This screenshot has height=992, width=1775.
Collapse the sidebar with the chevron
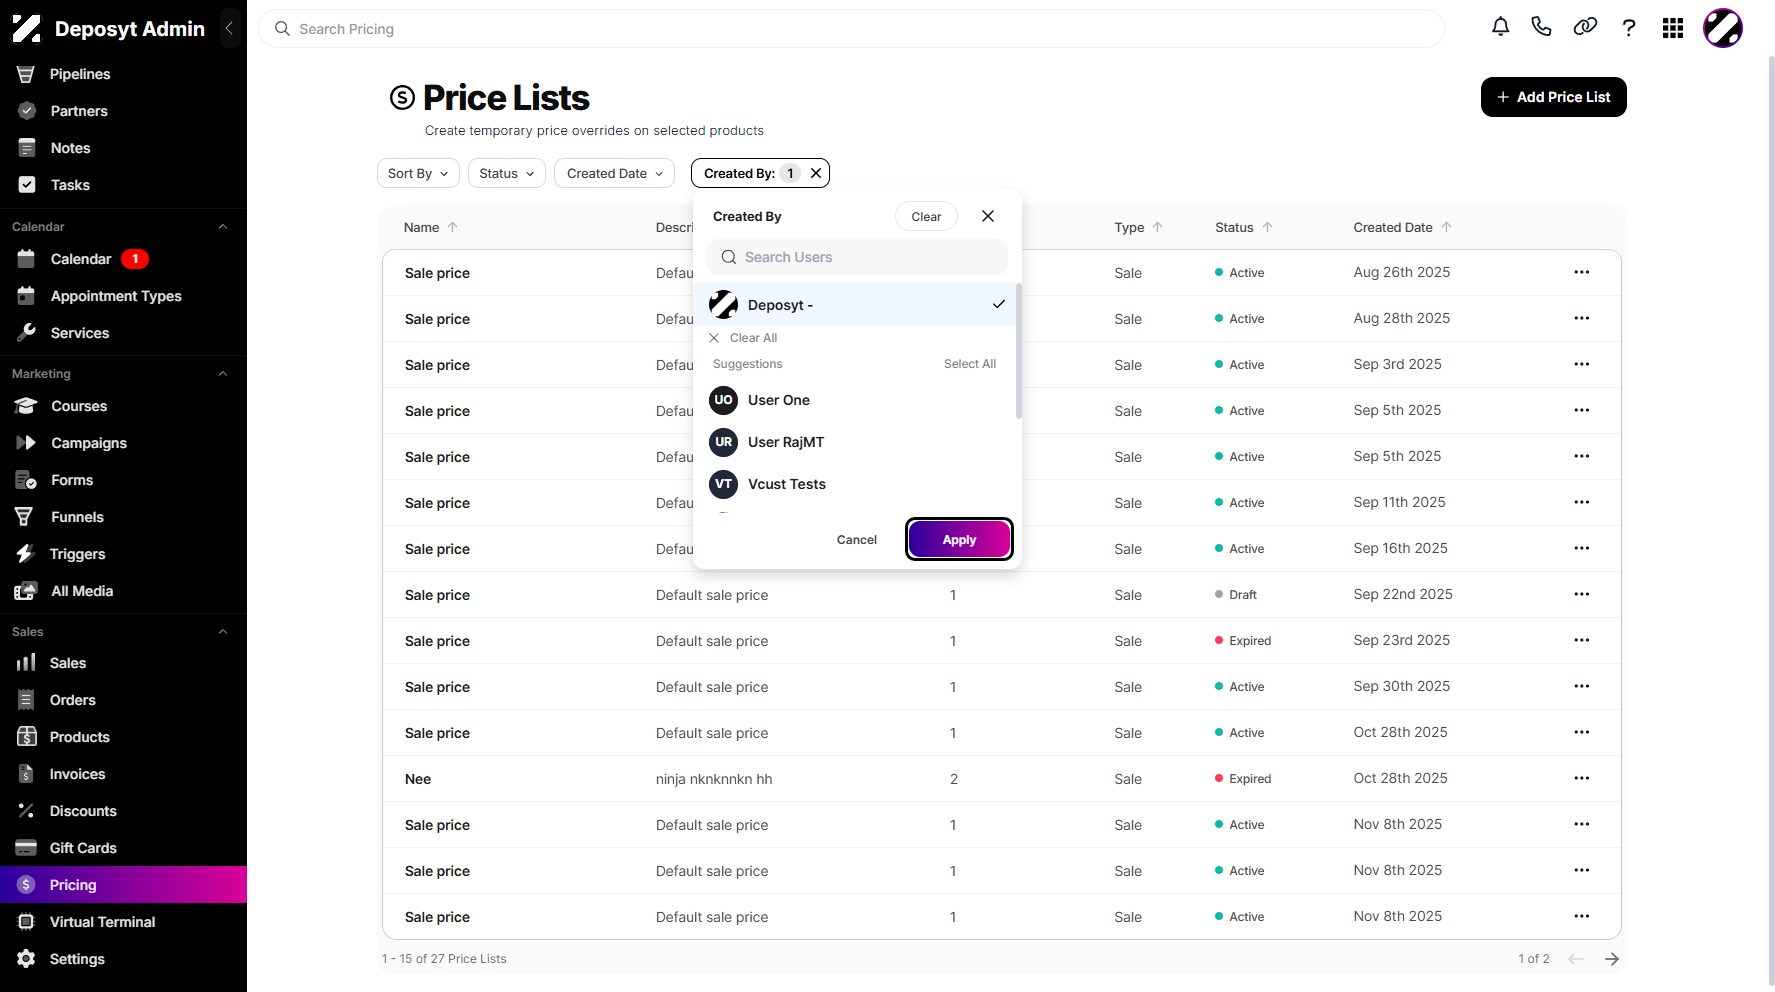pyautogui.click(x=229, y=28)
